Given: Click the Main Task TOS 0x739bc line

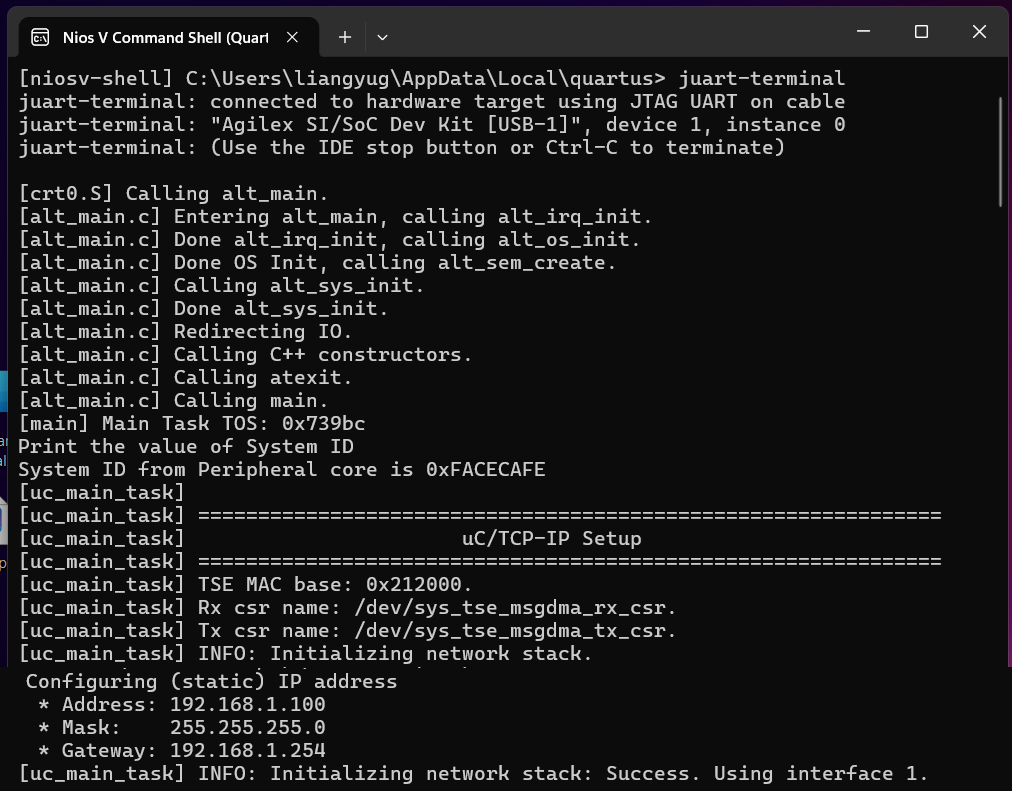Looking at the screenshot, I should pyautogui.click(x=192, y=423).
